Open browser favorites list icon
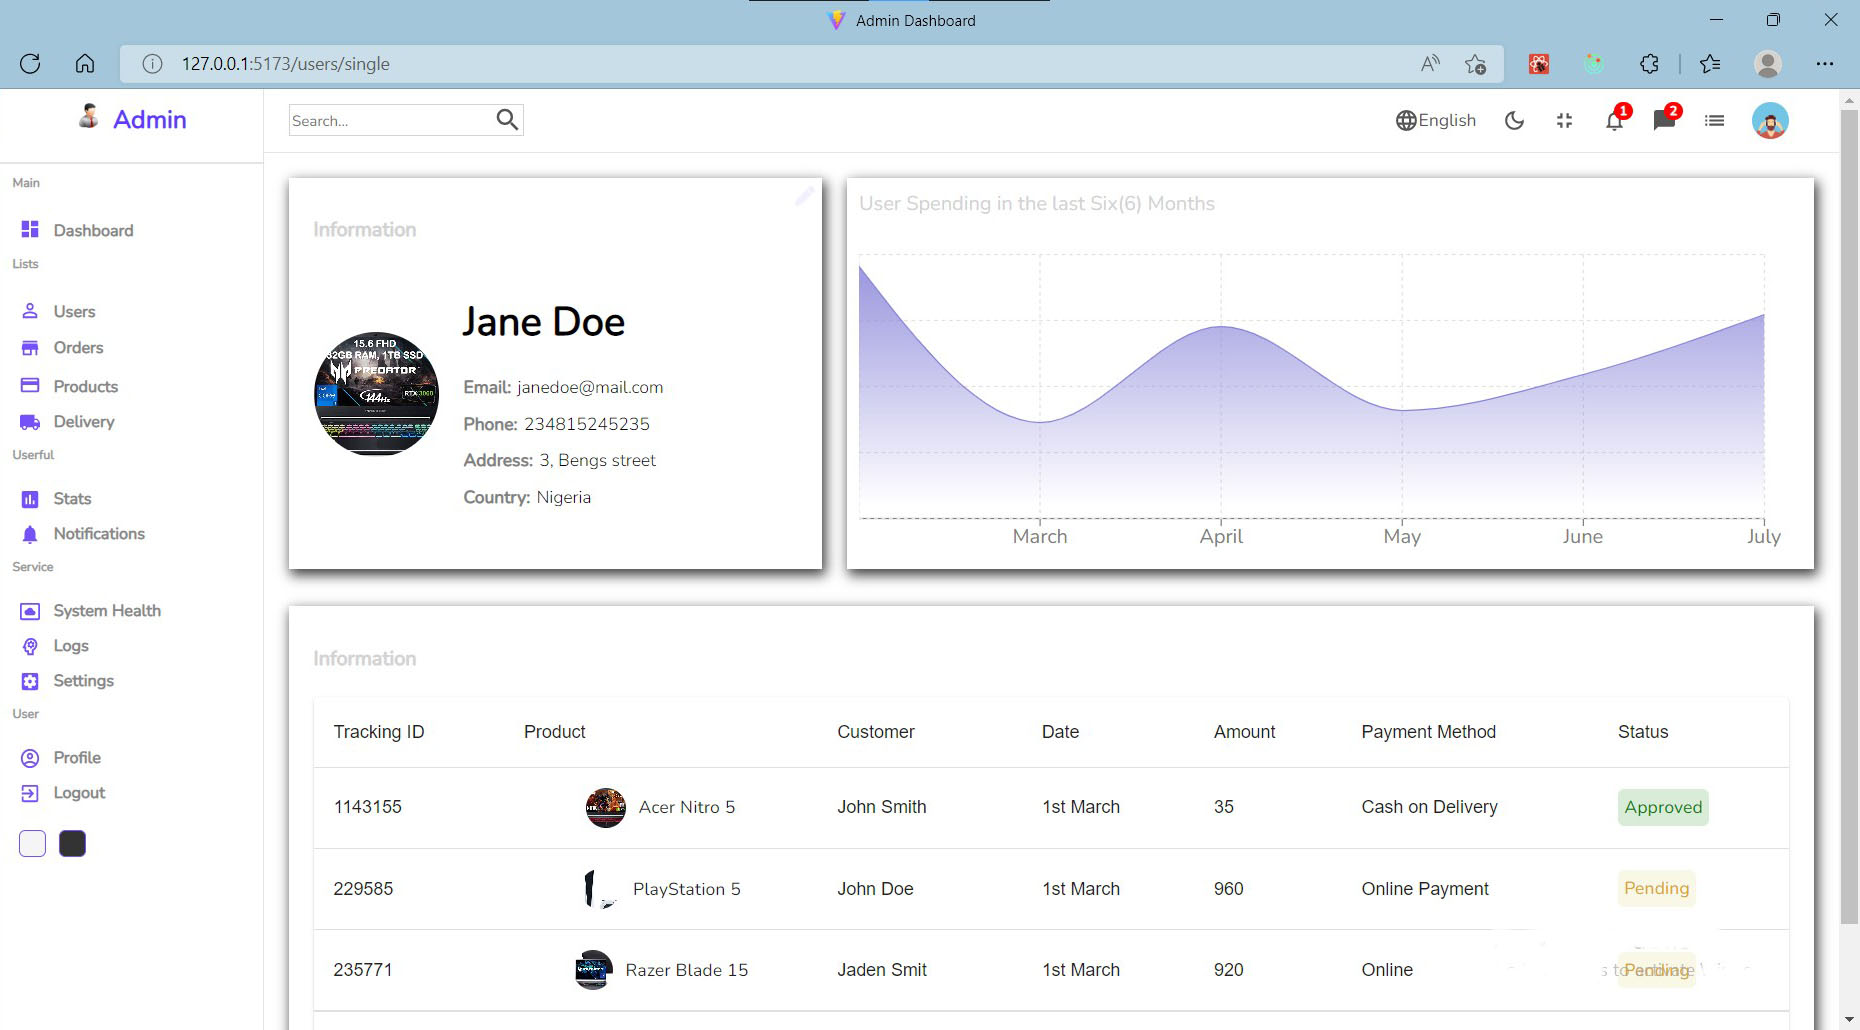The height and width of the screenshot is (1030, 1860). pos(1710,64)
